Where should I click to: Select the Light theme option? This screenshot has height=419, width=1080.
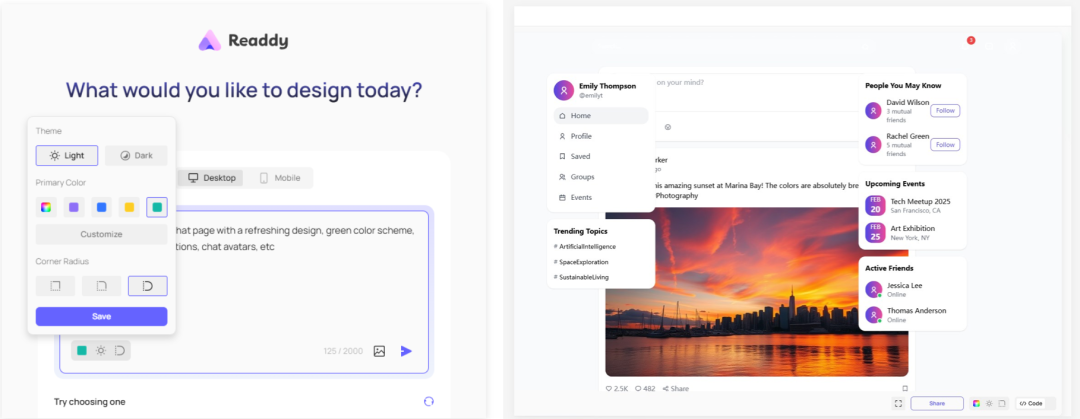(x=67, y=156)
